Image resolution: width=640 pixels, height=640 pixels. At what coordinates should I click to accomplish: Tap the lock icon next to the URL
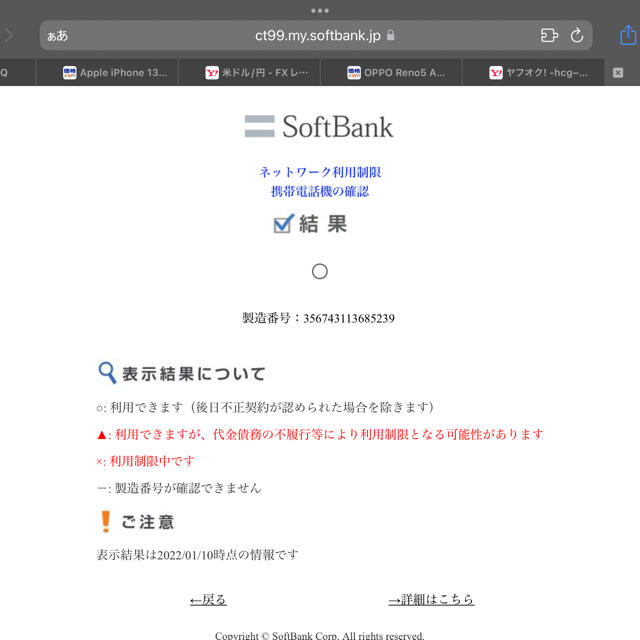point(391,35)
